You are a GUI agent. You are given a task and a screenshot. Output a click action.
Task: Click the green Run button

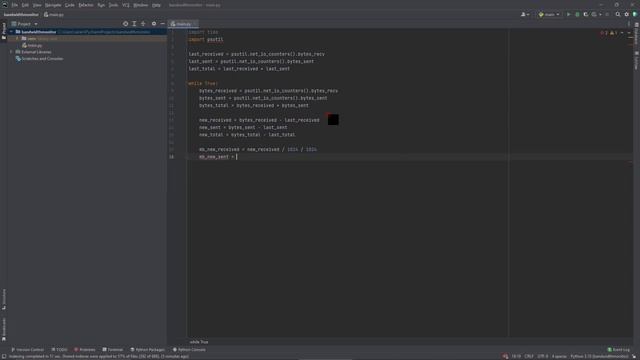pos(568,15)
